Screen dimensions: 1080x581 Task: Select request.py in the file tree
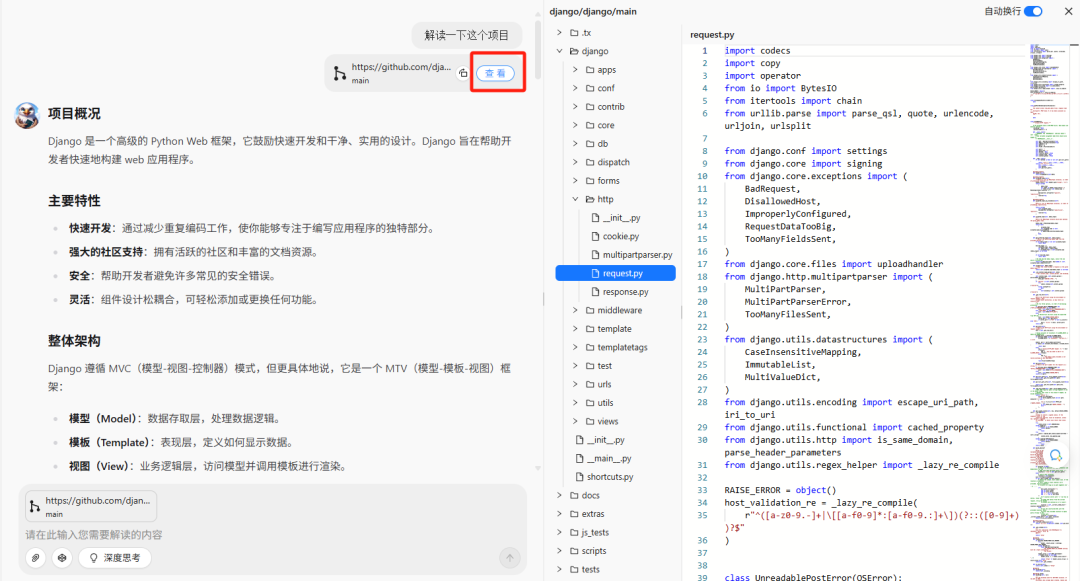point(616,273)
